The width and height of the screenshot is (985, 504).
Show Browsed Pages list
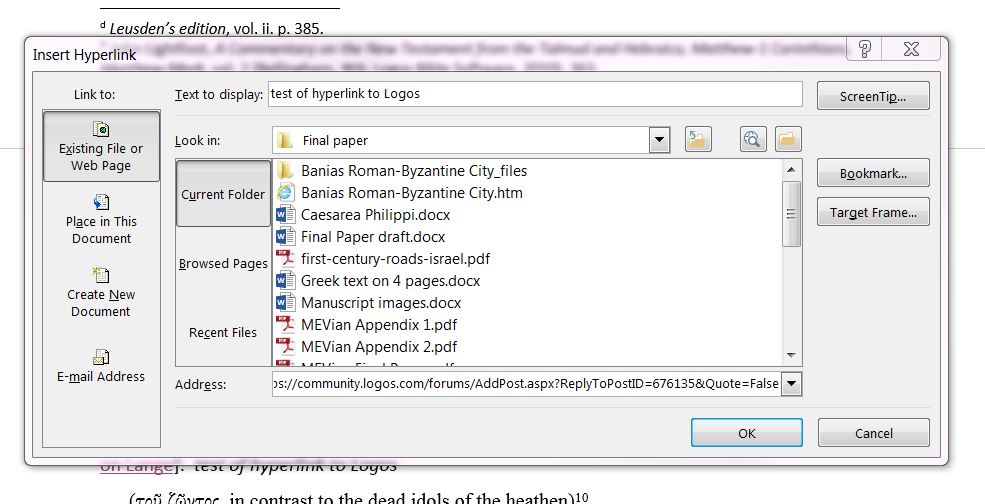(223, 263)
